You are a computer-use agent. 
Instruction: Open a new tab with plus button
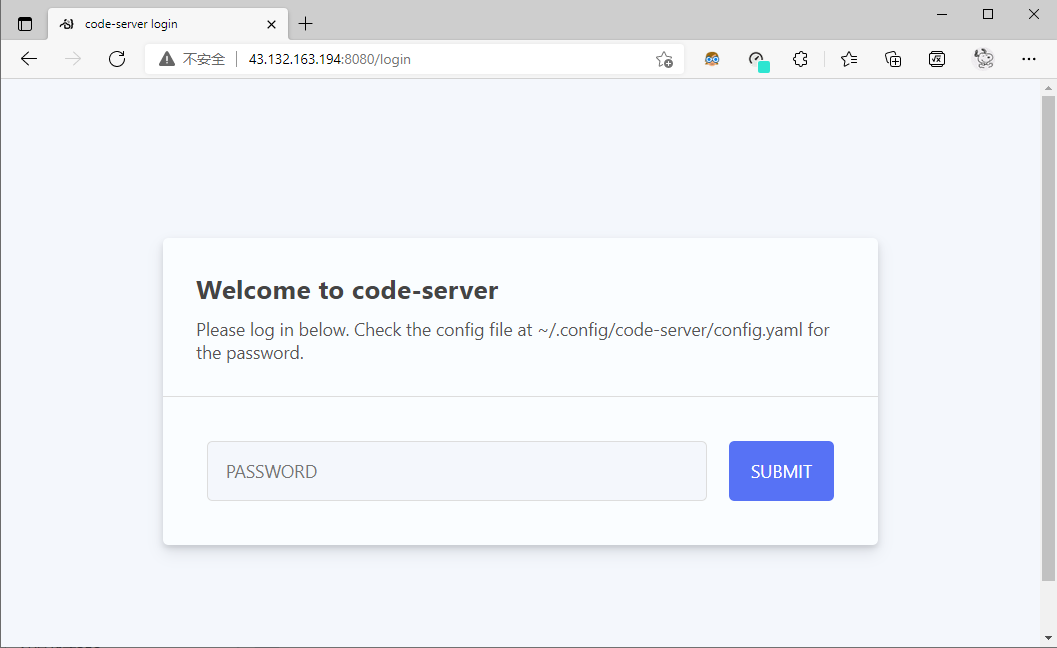click(x=306, y=24)
